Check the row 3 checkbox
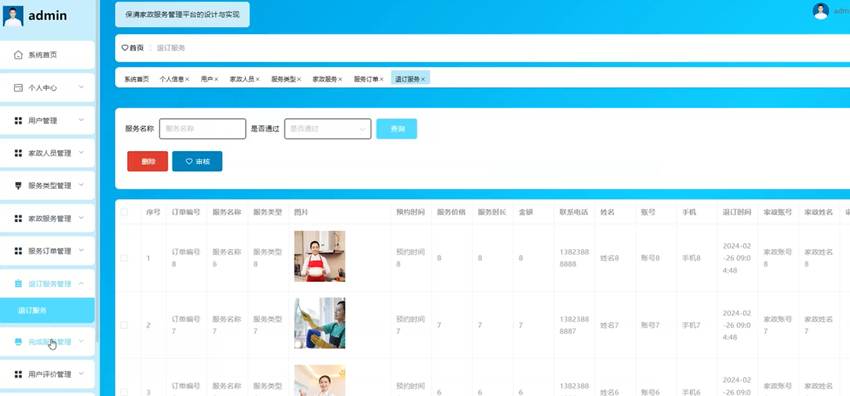Image resolution: width=850 pixels, height=396 pixels. [x=124, y=392]
